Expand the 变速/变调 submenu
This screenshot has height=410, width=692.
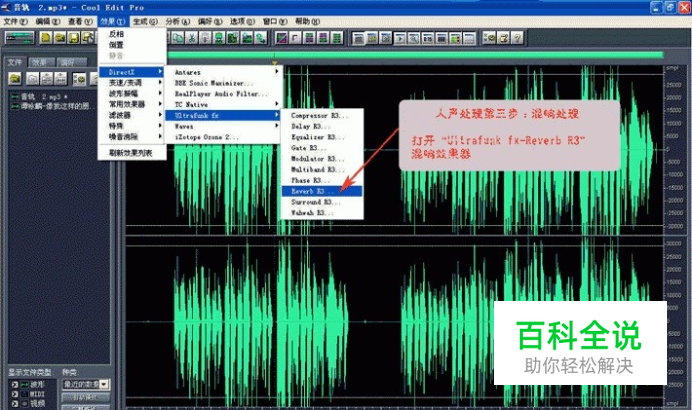132,83
